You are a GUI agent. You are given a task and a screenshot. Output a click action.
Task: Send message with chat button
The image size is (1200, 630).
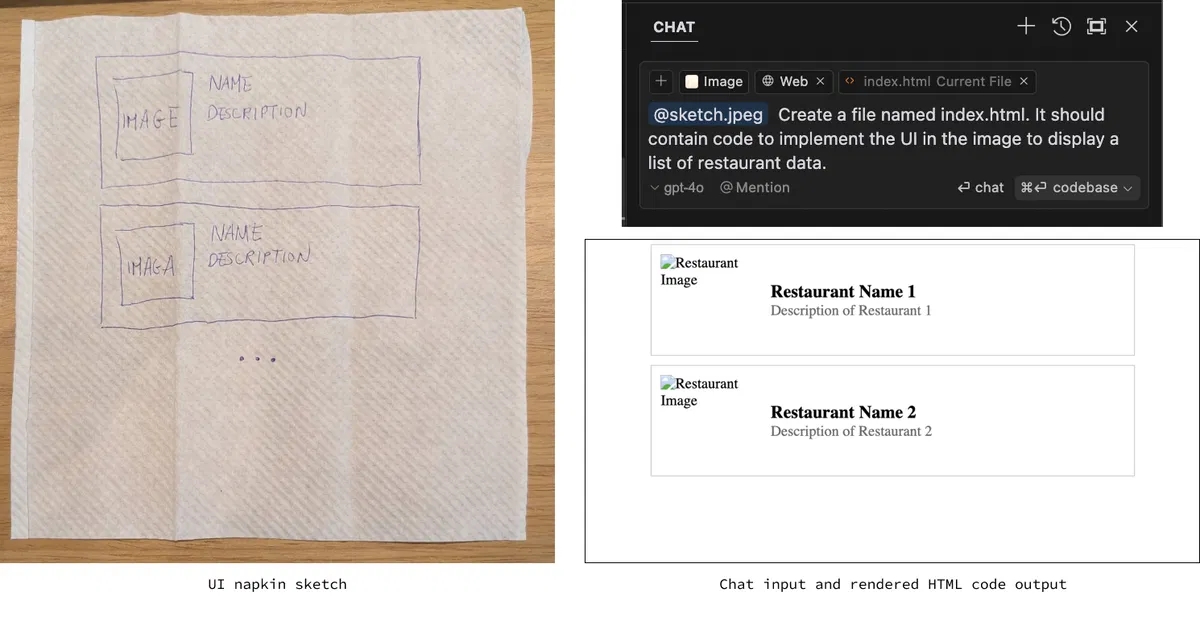980,187
